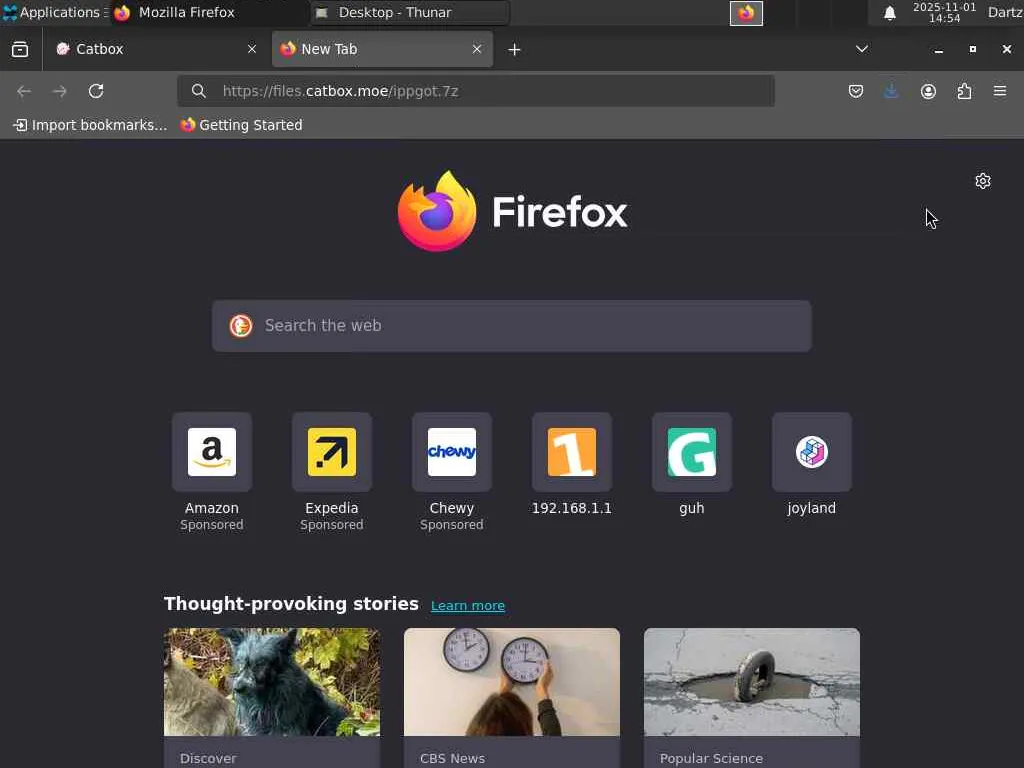The height and width of the screenshot is (768, 1024).
Task: Click the files.catbox.moe address bar
Action: click(x=476, y=91)
